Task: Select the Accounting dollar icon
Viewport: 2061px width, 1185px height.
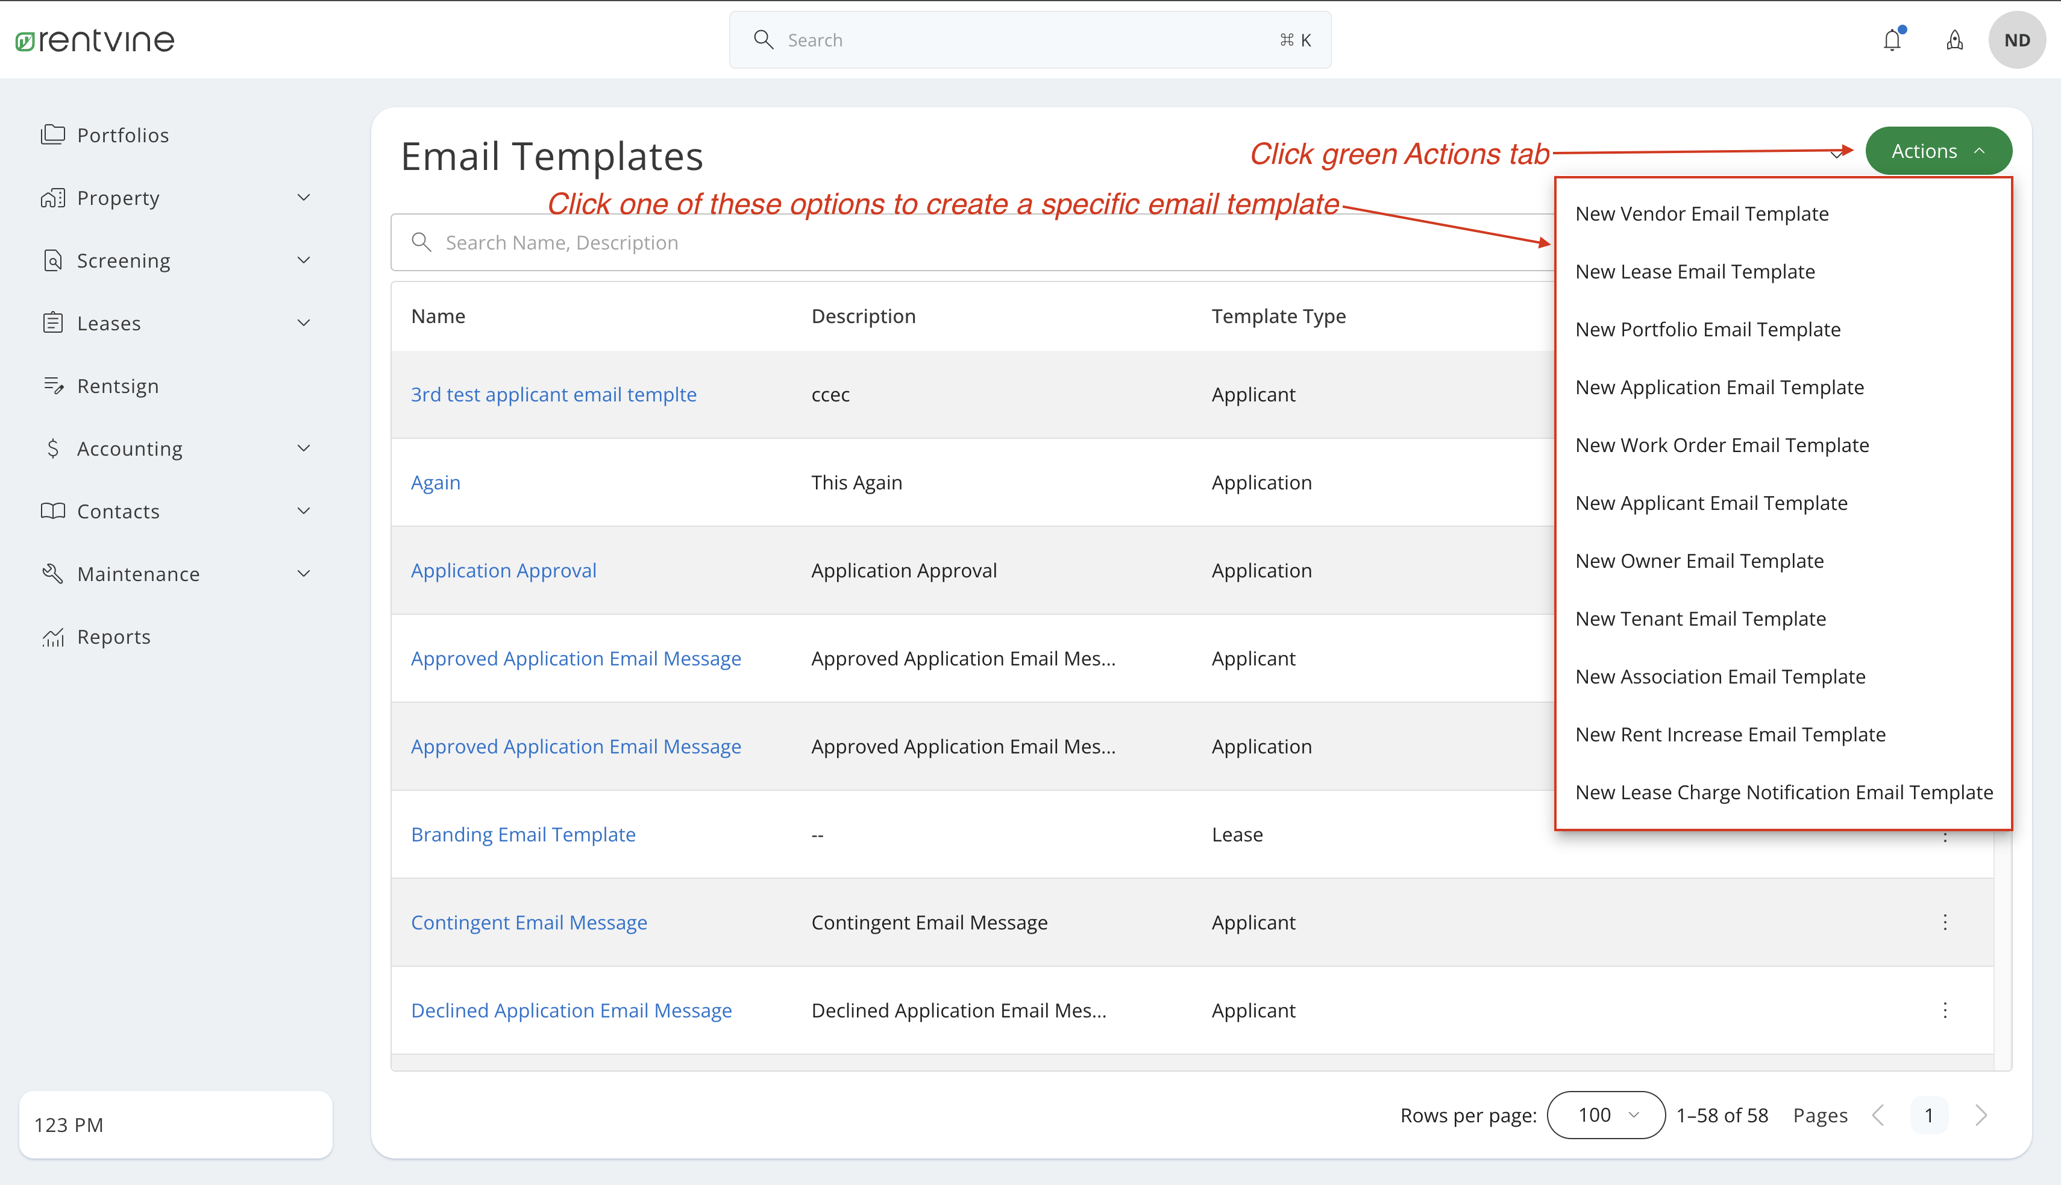Action: point(129,448)
